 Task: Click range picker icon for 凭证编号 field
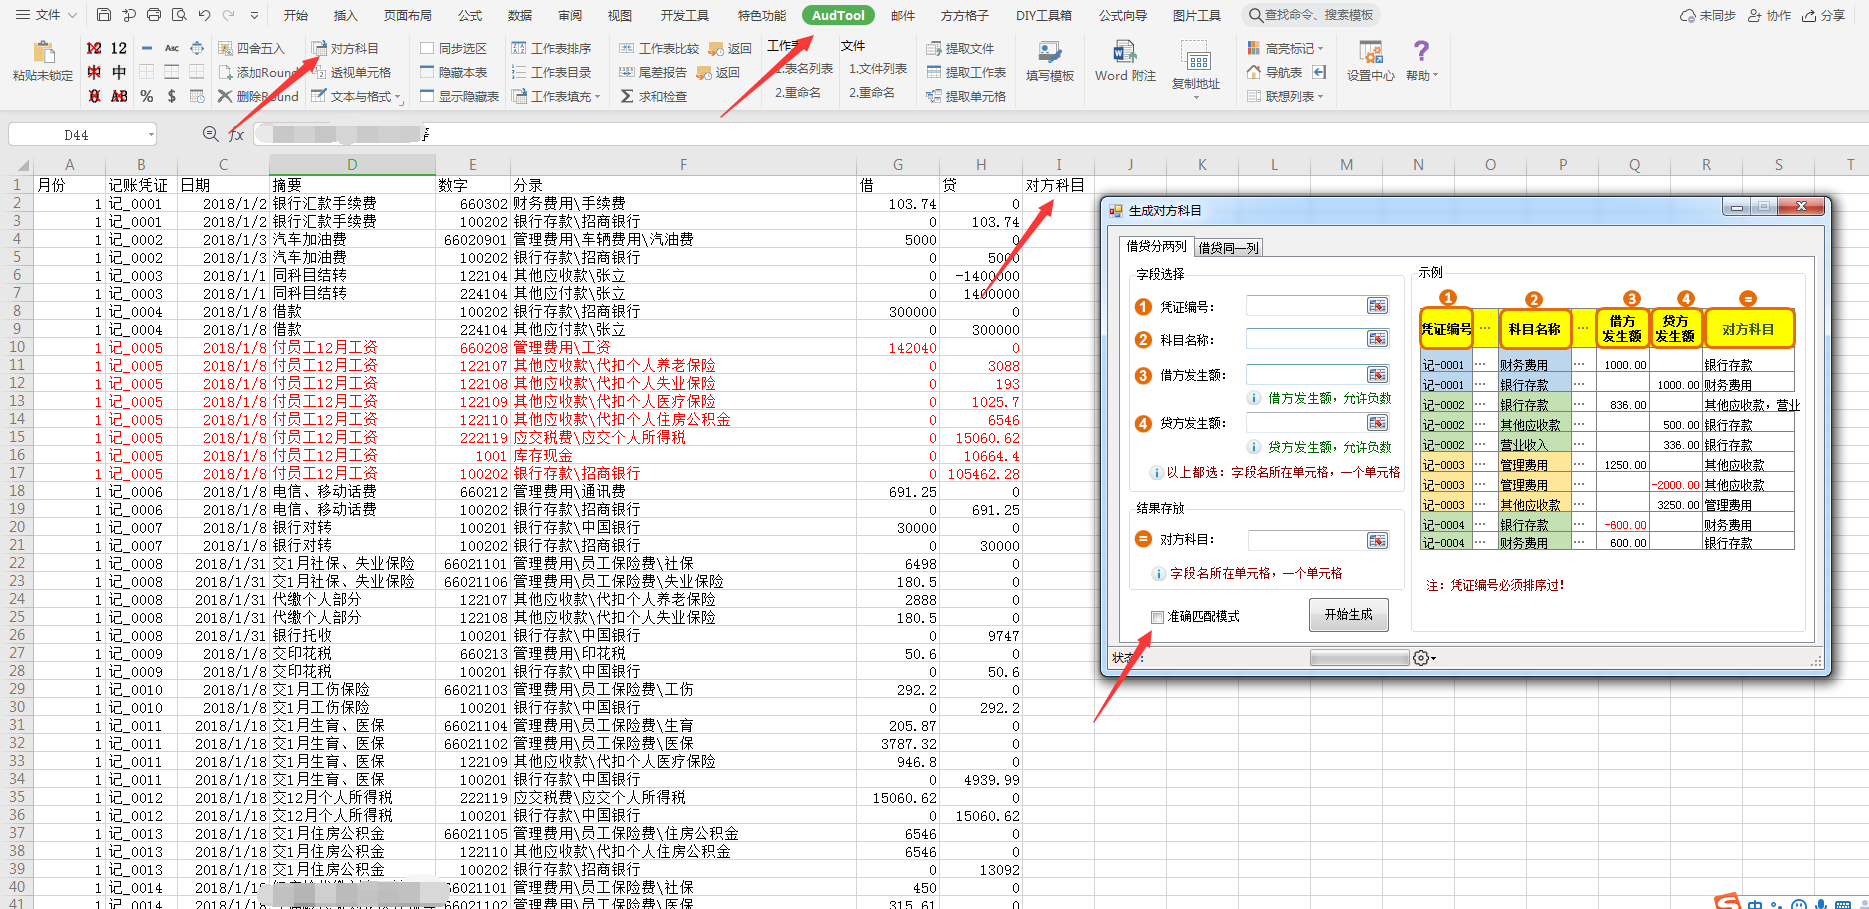tap(1377, 306)
